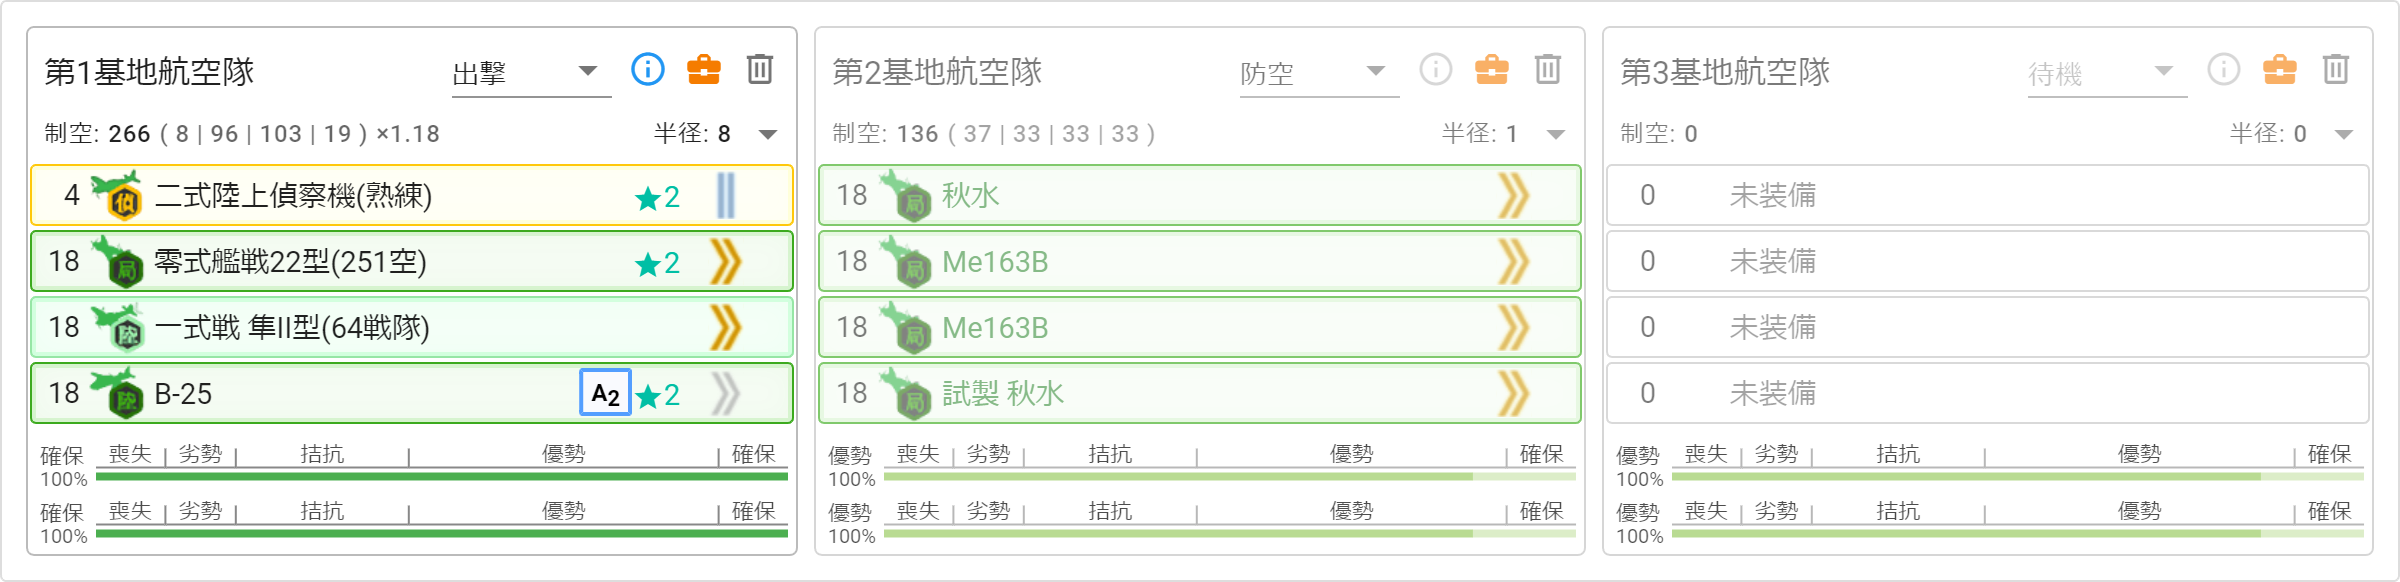Open the preset briefcase for 第3基地航空隊
The width and height of the screenshot is (2400, 582).
point(2280,69)
